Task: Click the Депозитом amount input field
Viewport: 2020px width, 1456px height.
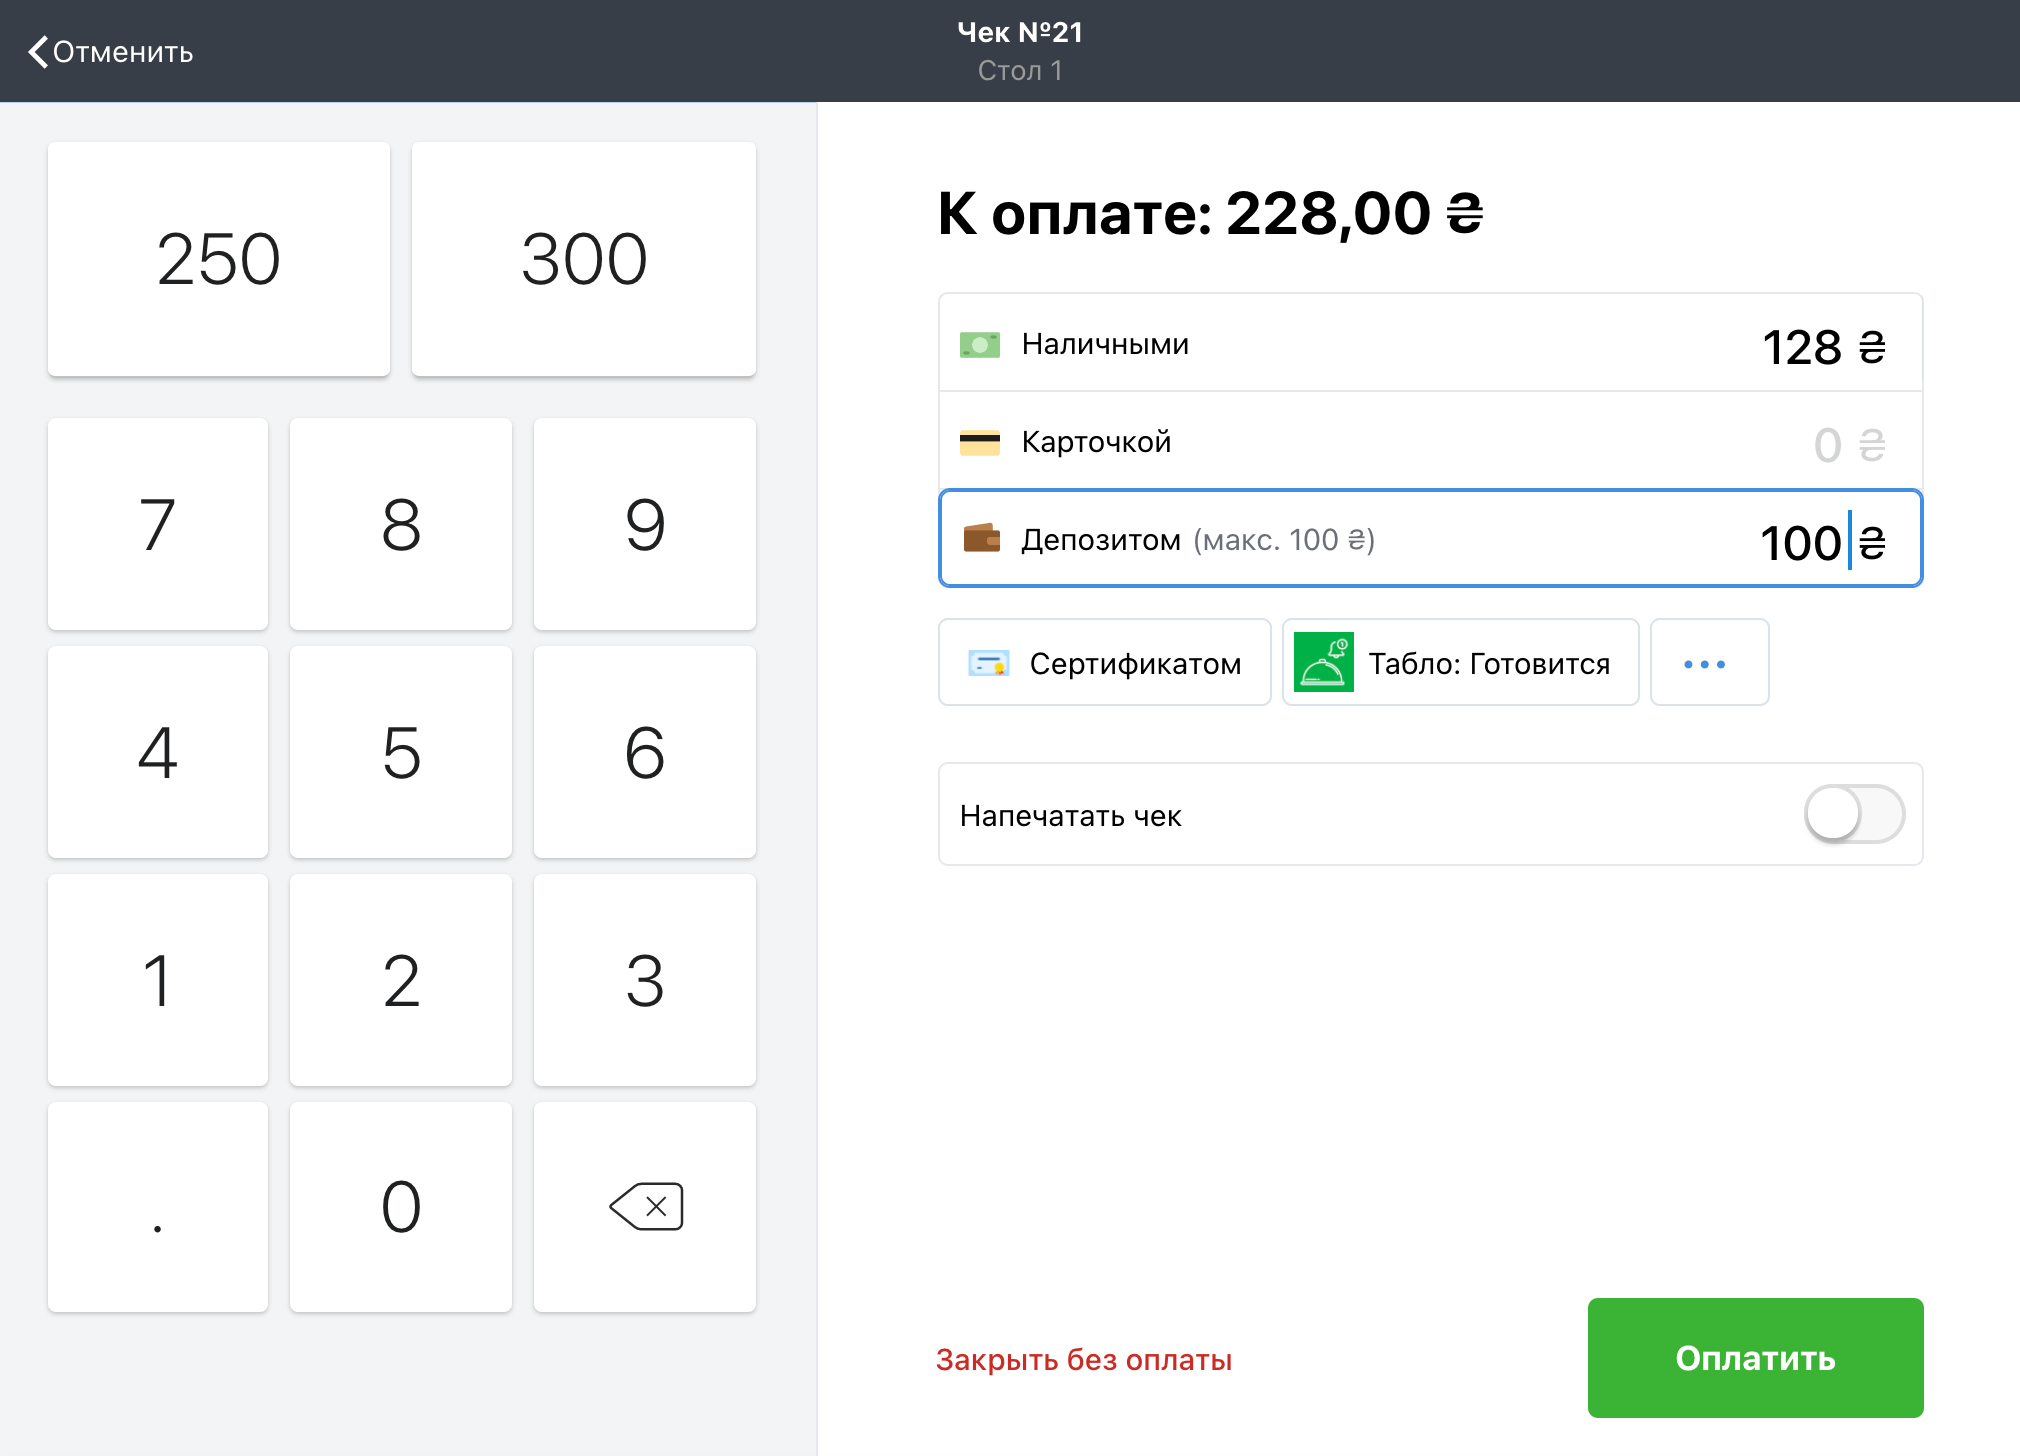Action: [x=1798, y=541]
